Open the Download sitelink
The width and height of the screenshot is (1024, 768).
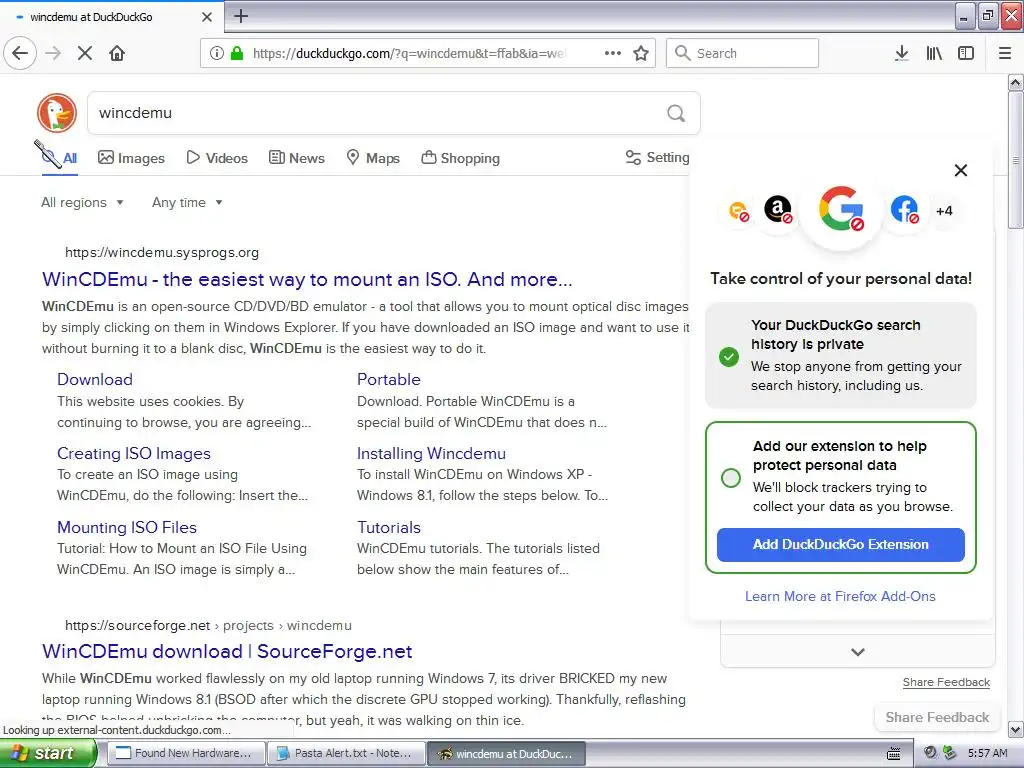coord(95,379)
